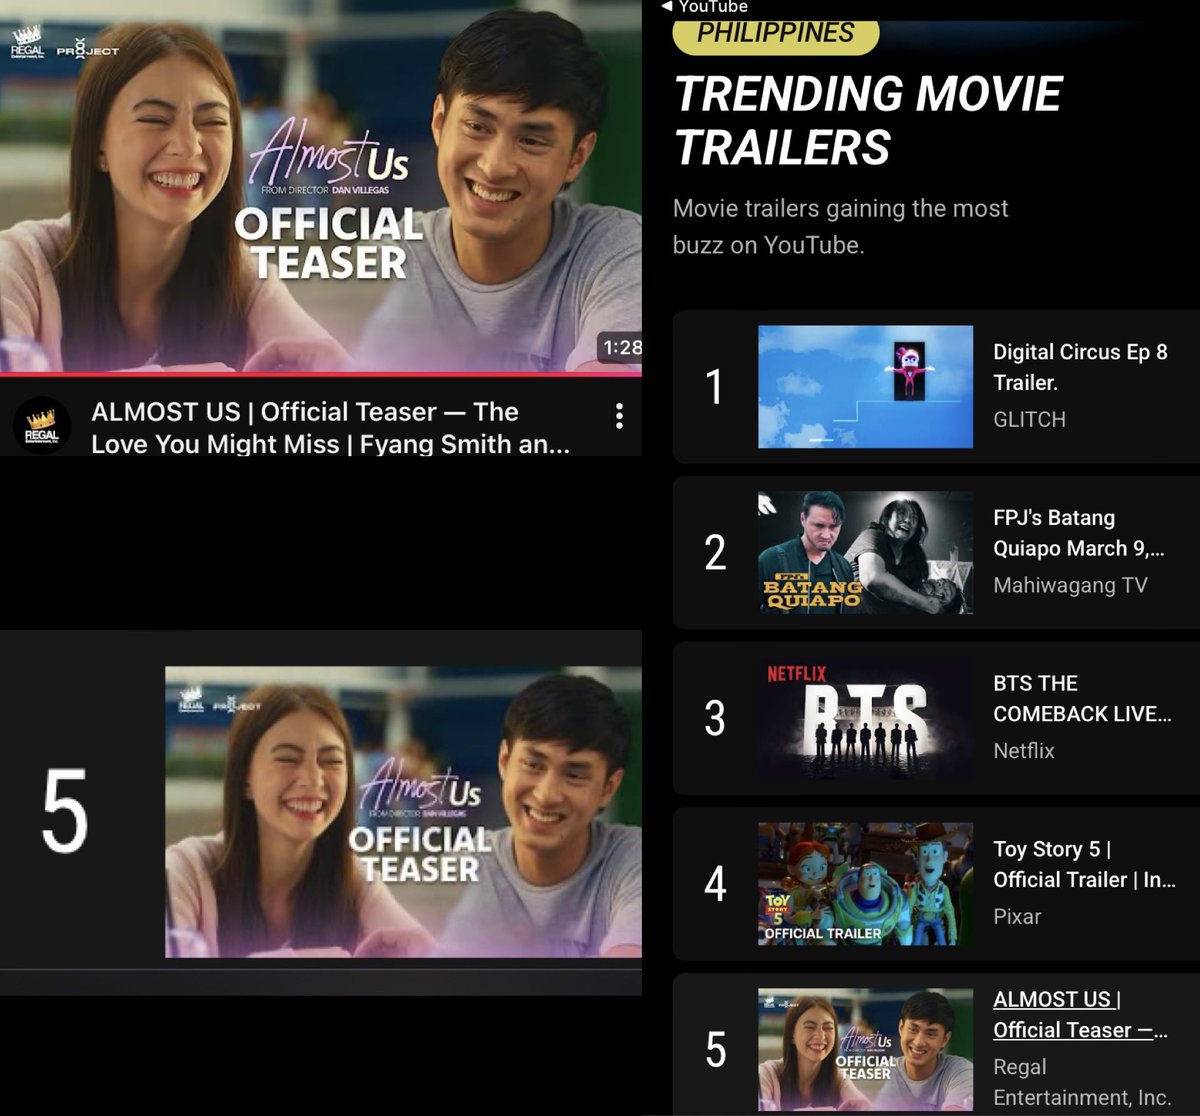The width and height of the screenshot is (1200, 1116).
Task: Open the Toy Story 5 Official Trailer thumbnail
Action: tap(865, 884)
